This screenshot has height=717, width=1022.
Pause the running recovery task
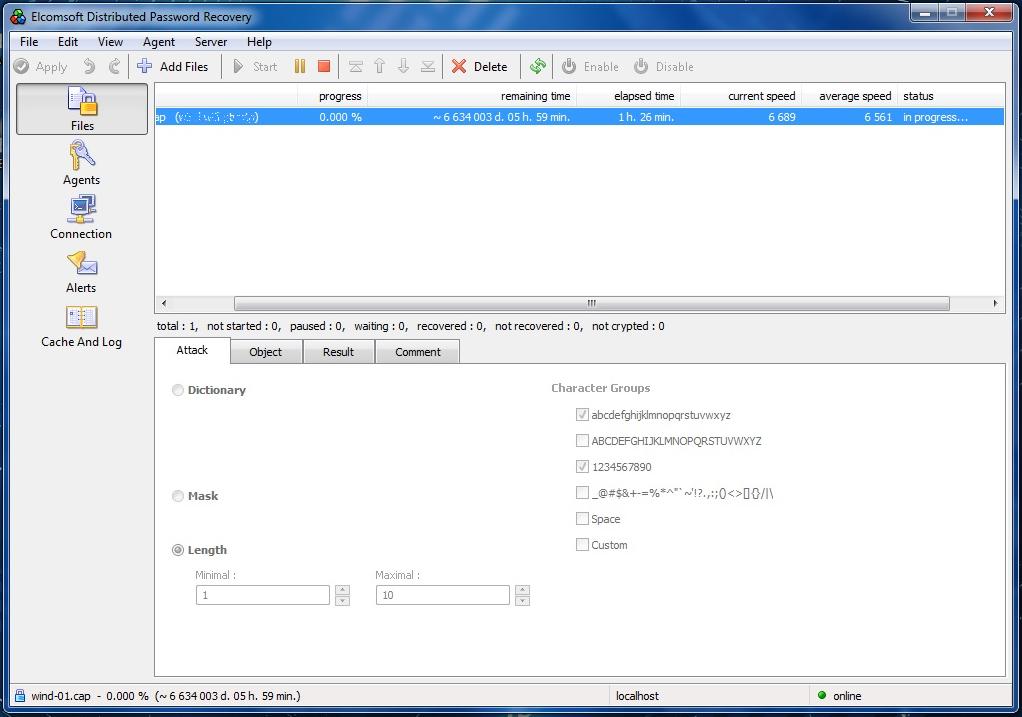tap(300, 66)
